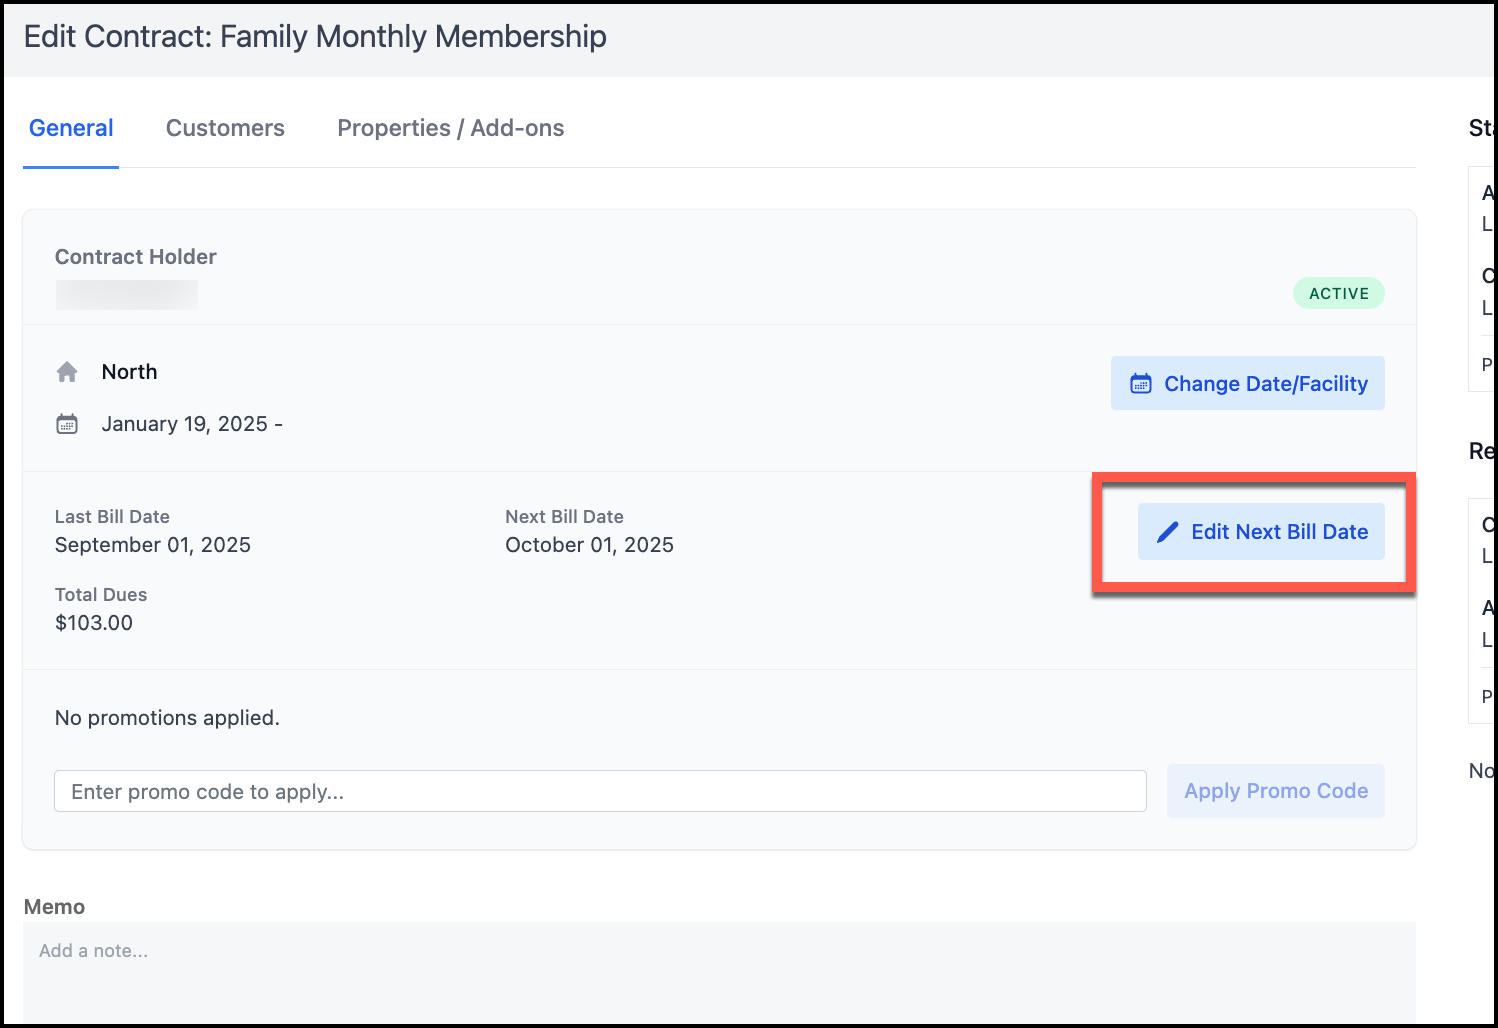Click the green ACTIVE status badge

click(x=1338, y=293)
